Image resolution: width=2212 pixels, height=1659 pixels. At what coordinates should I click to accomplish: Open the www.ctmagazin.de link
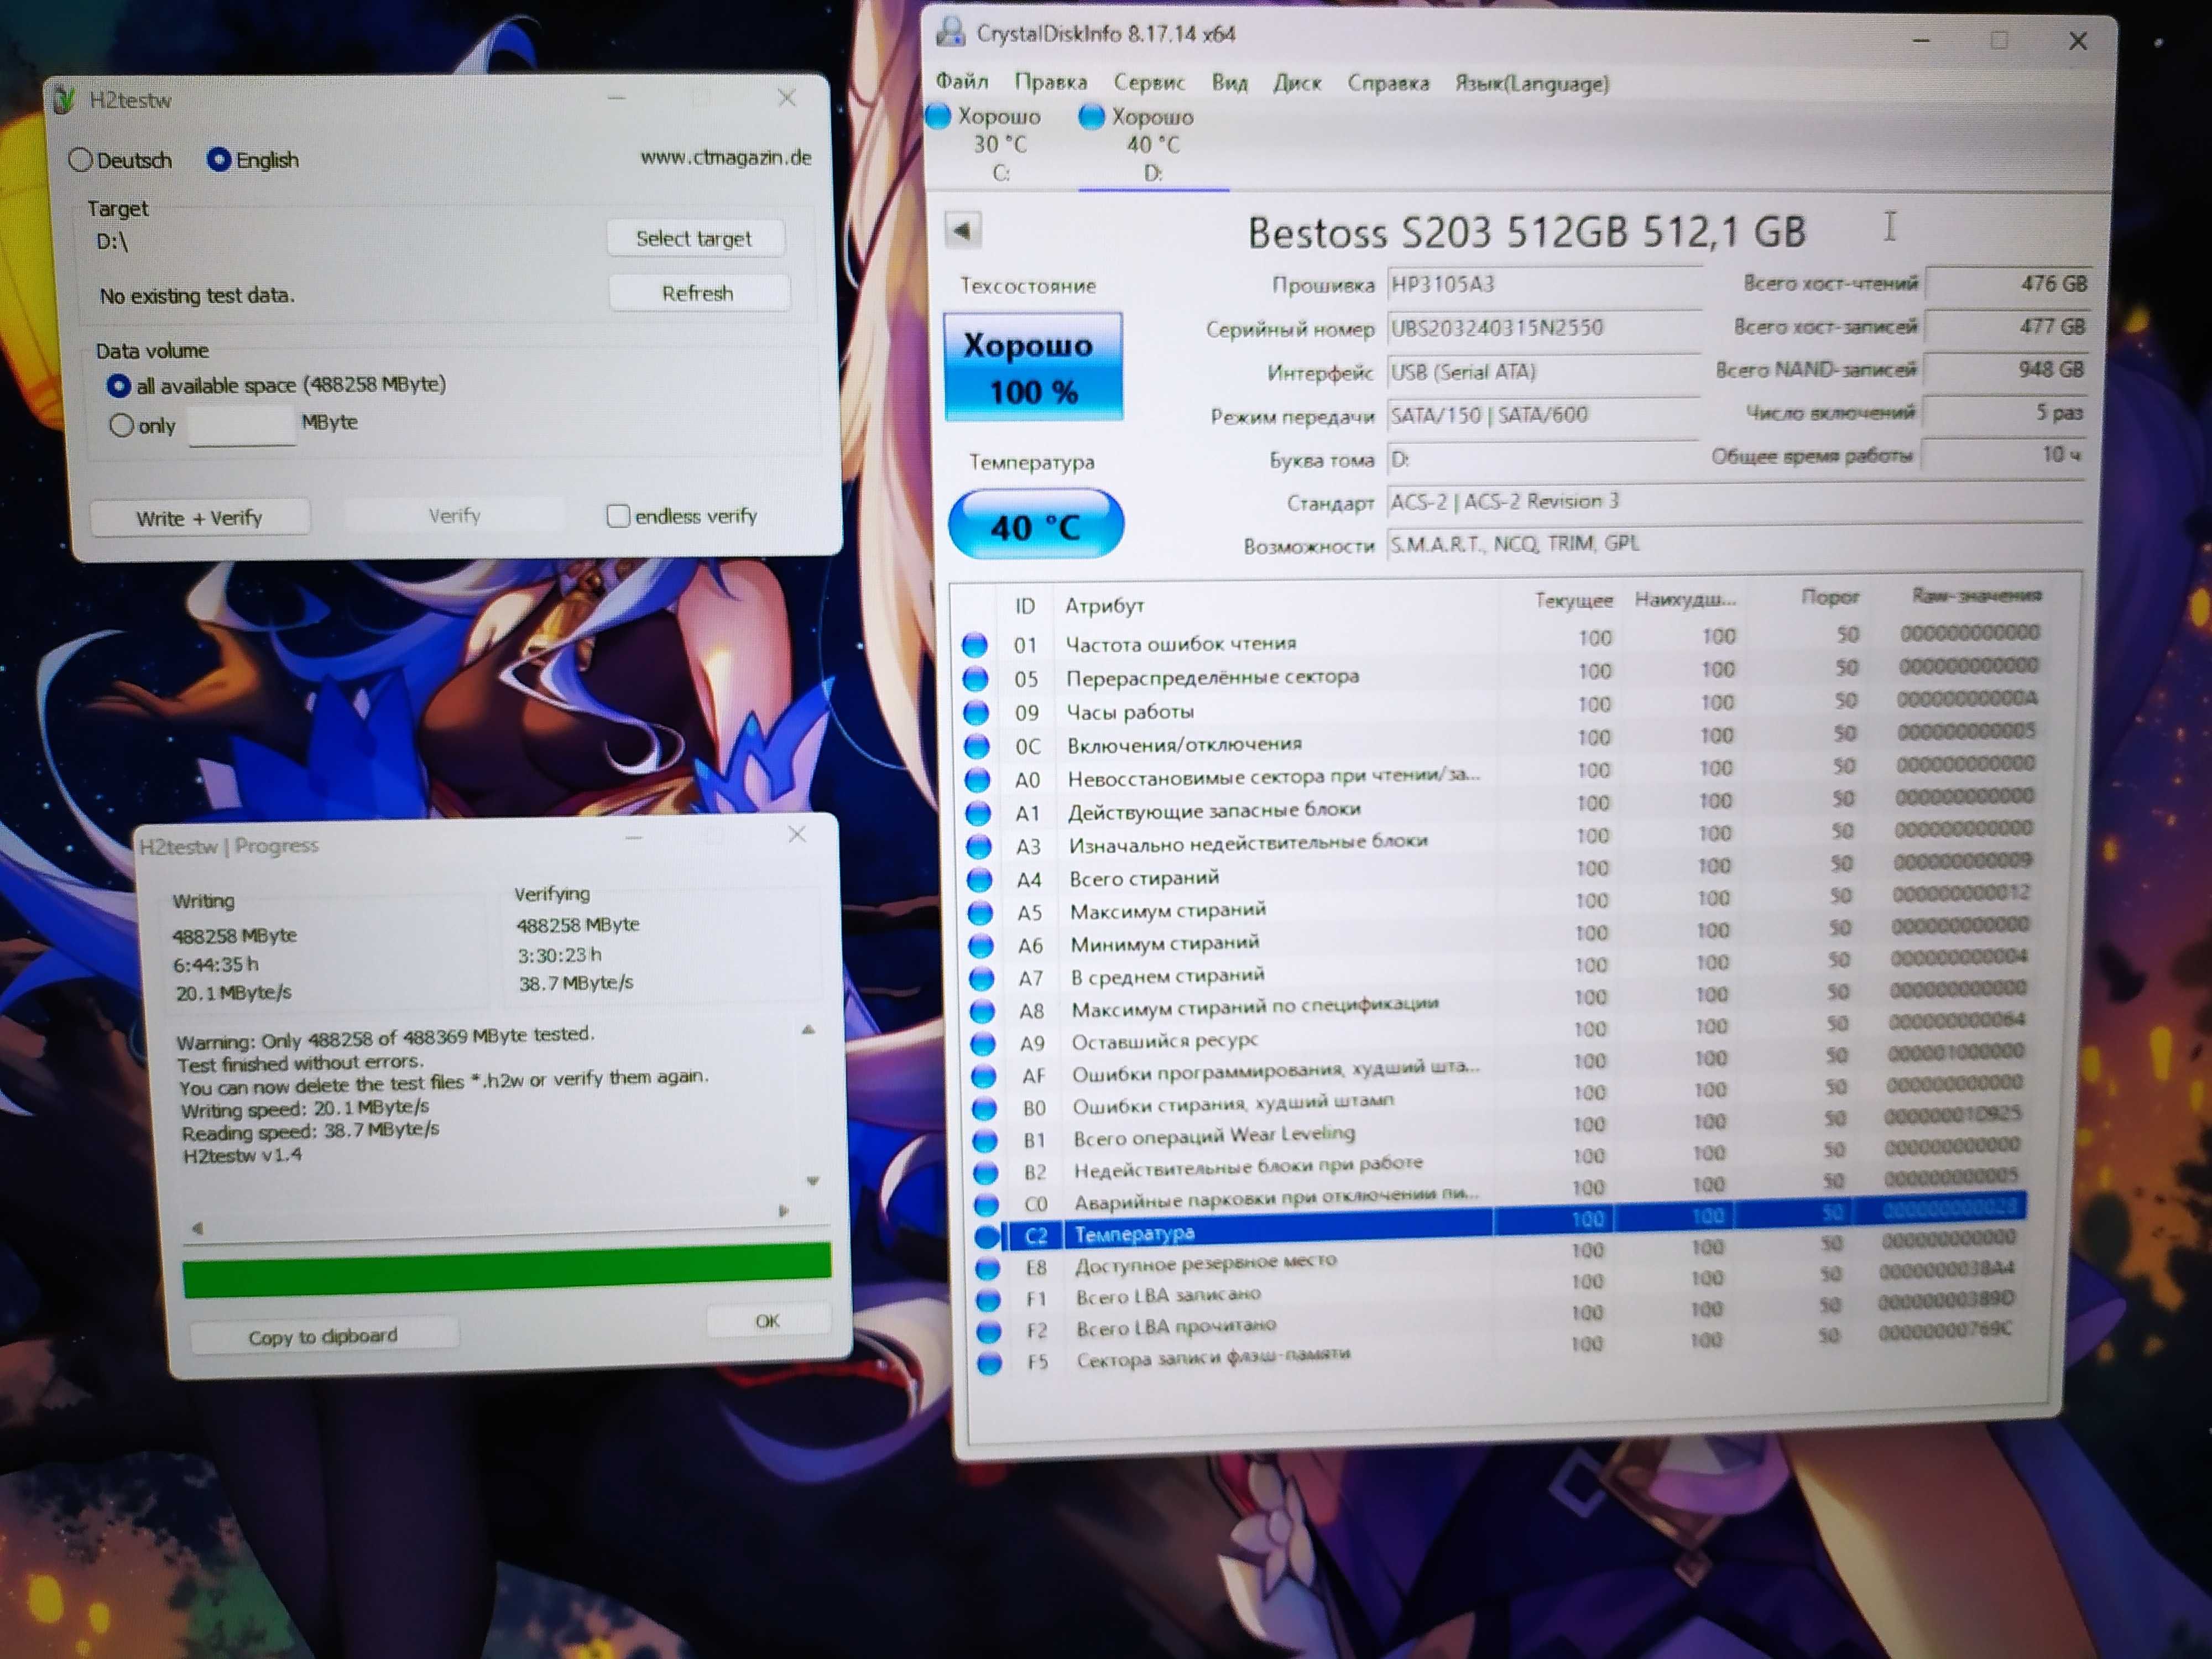(x=726, y=157)
